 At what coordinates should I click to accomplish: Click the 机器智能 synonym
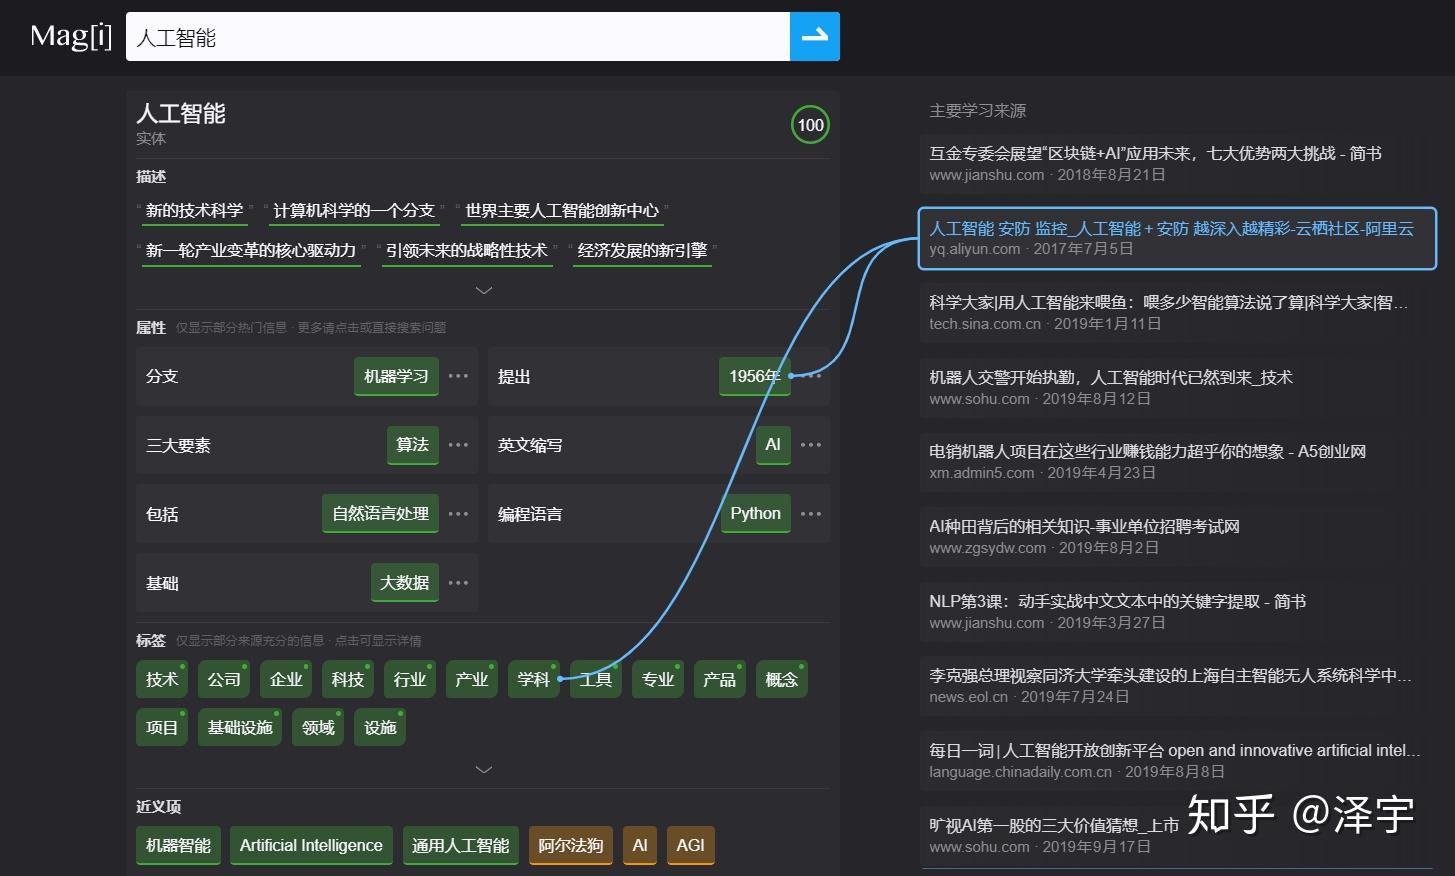178,846
